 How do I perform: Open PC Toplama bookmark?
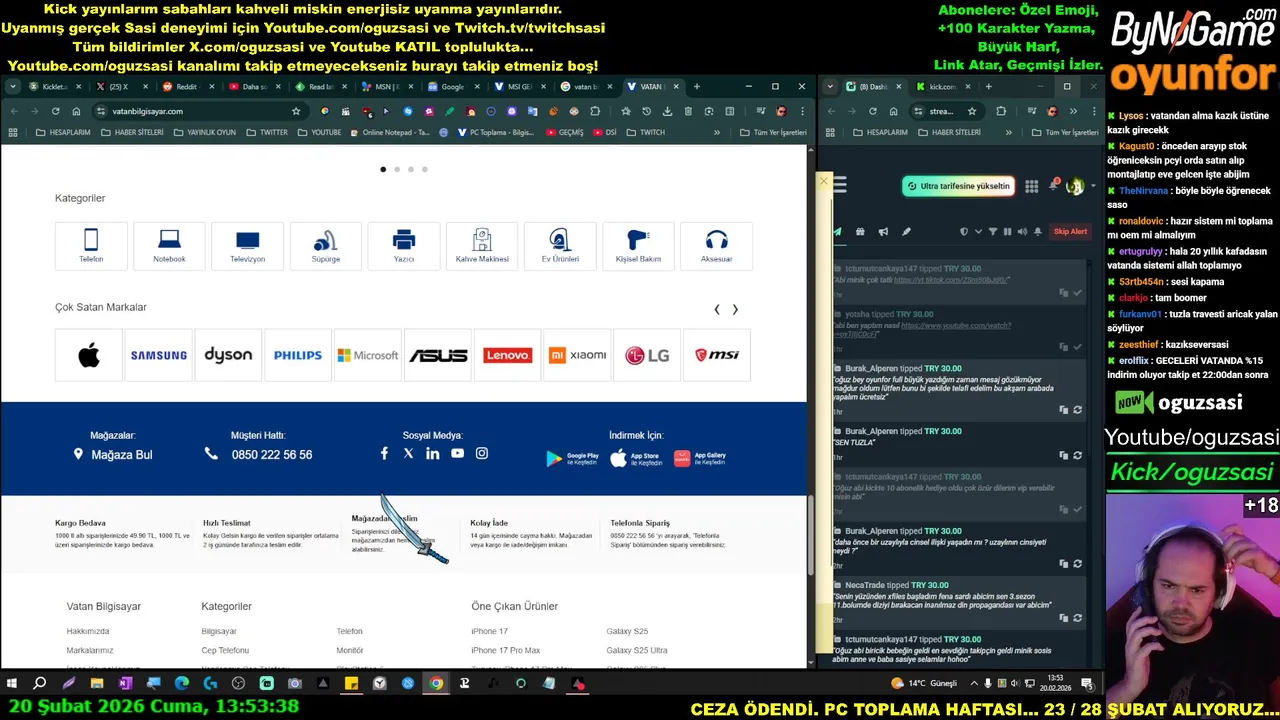(495, 132)
